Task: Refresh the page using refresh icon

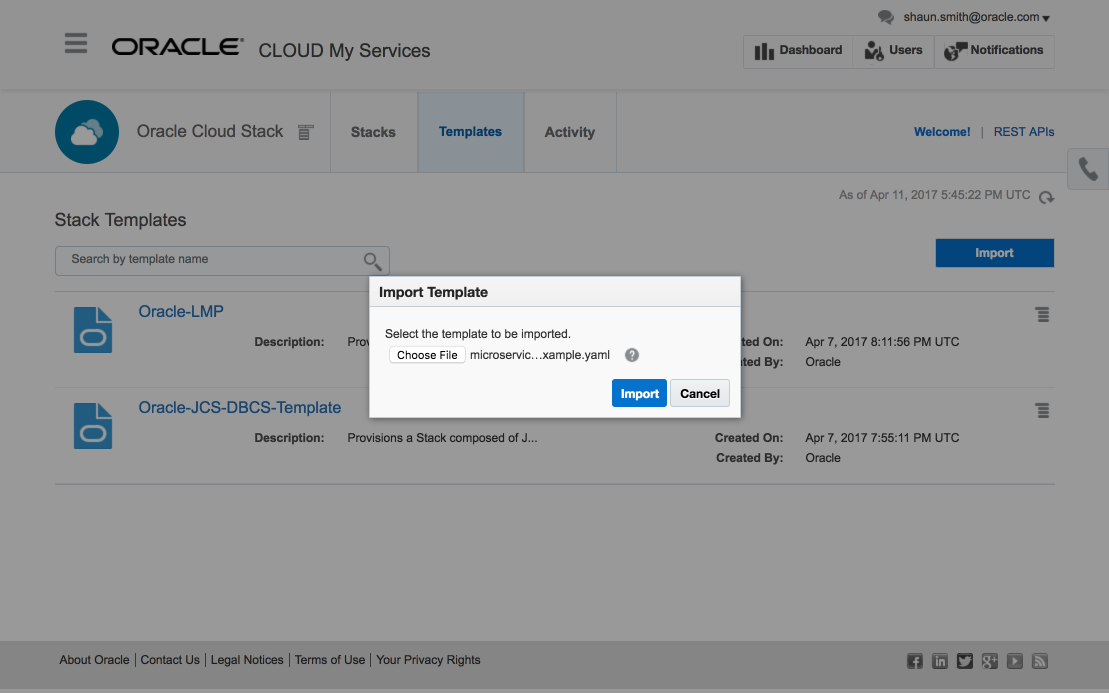Action: 1046,197
